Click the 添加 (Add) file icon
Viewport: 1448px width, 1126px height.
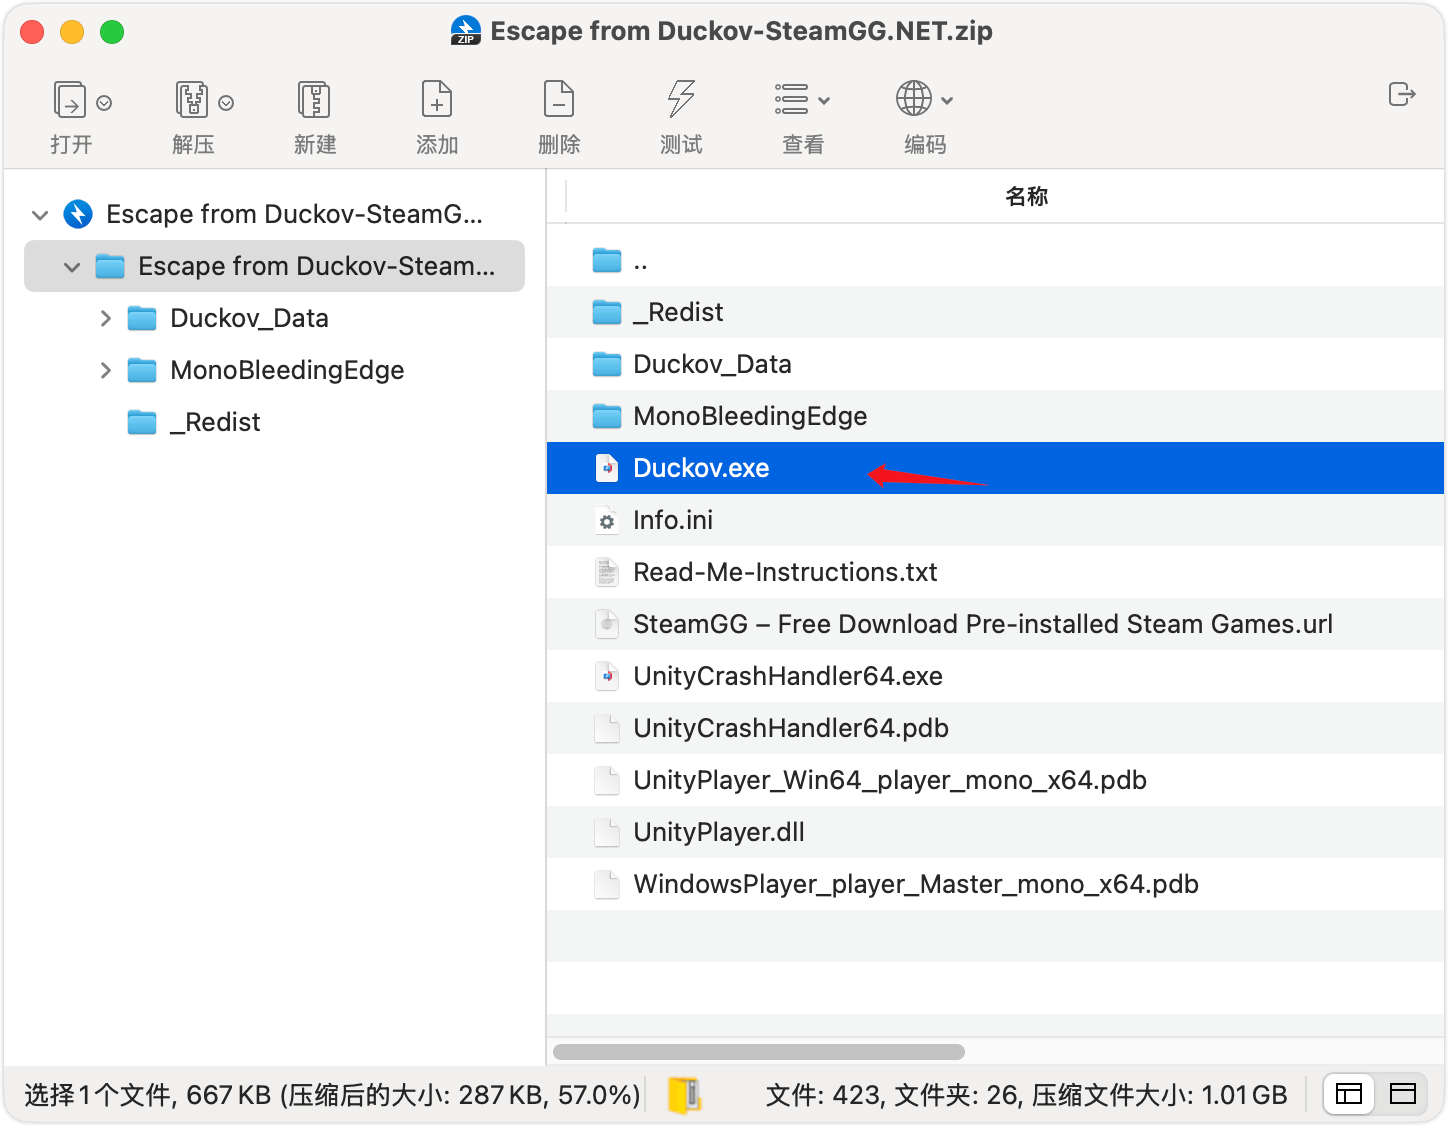(x=437, y=101)
